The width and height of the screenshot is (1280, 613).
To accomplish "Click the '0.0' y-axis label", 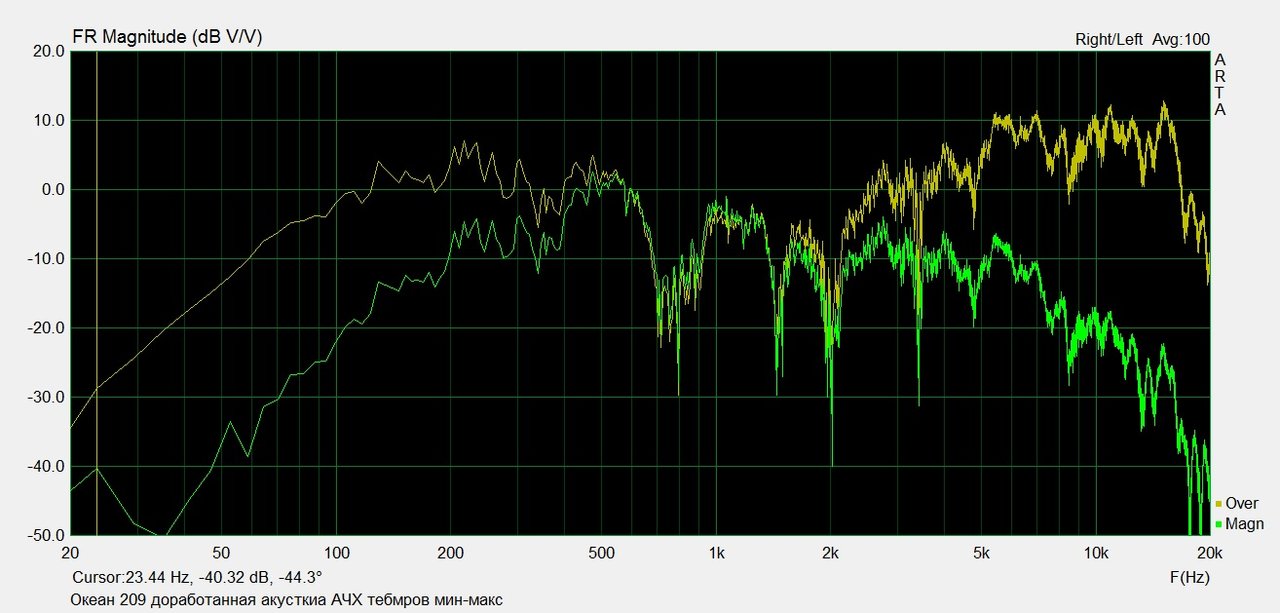I will coord(51,190).
